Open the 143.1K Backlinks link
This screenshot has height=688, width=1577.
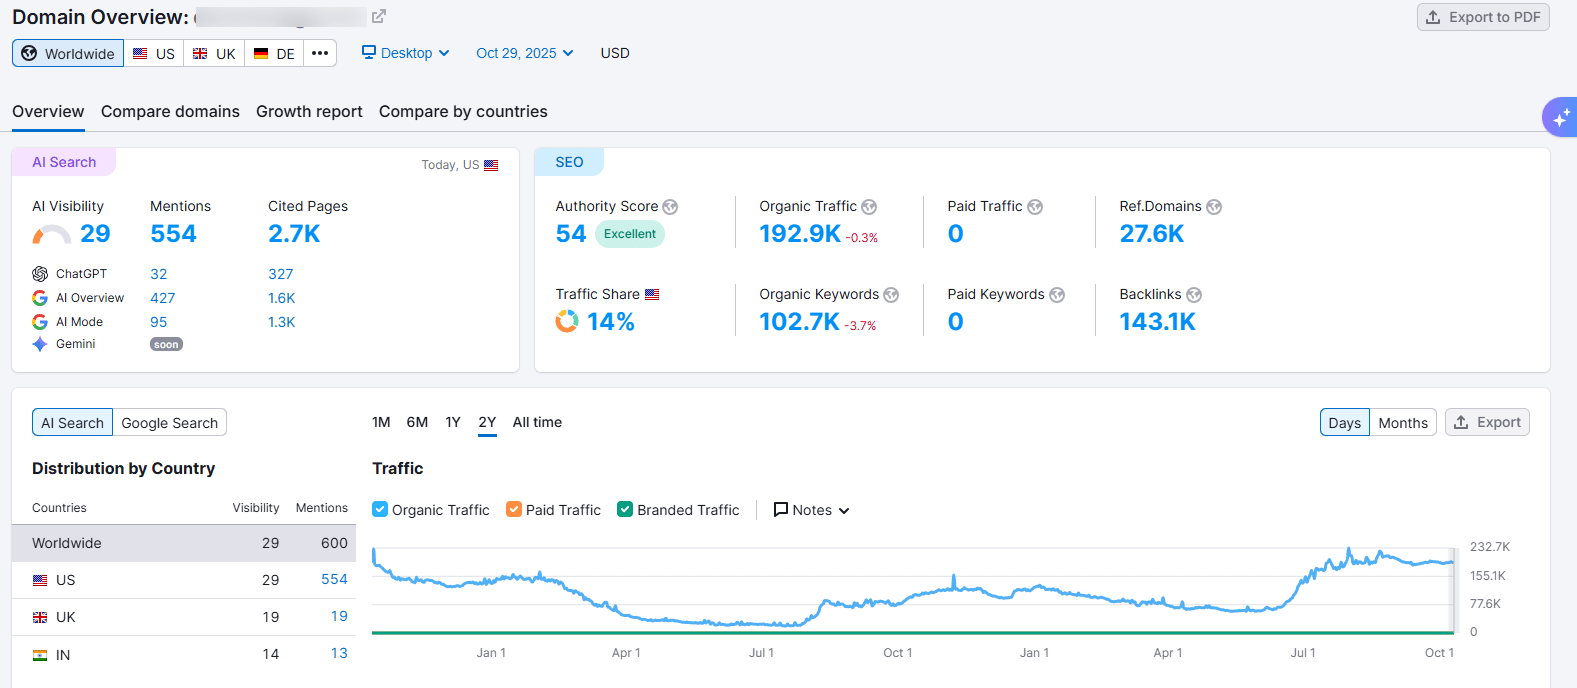point(1157,322)
